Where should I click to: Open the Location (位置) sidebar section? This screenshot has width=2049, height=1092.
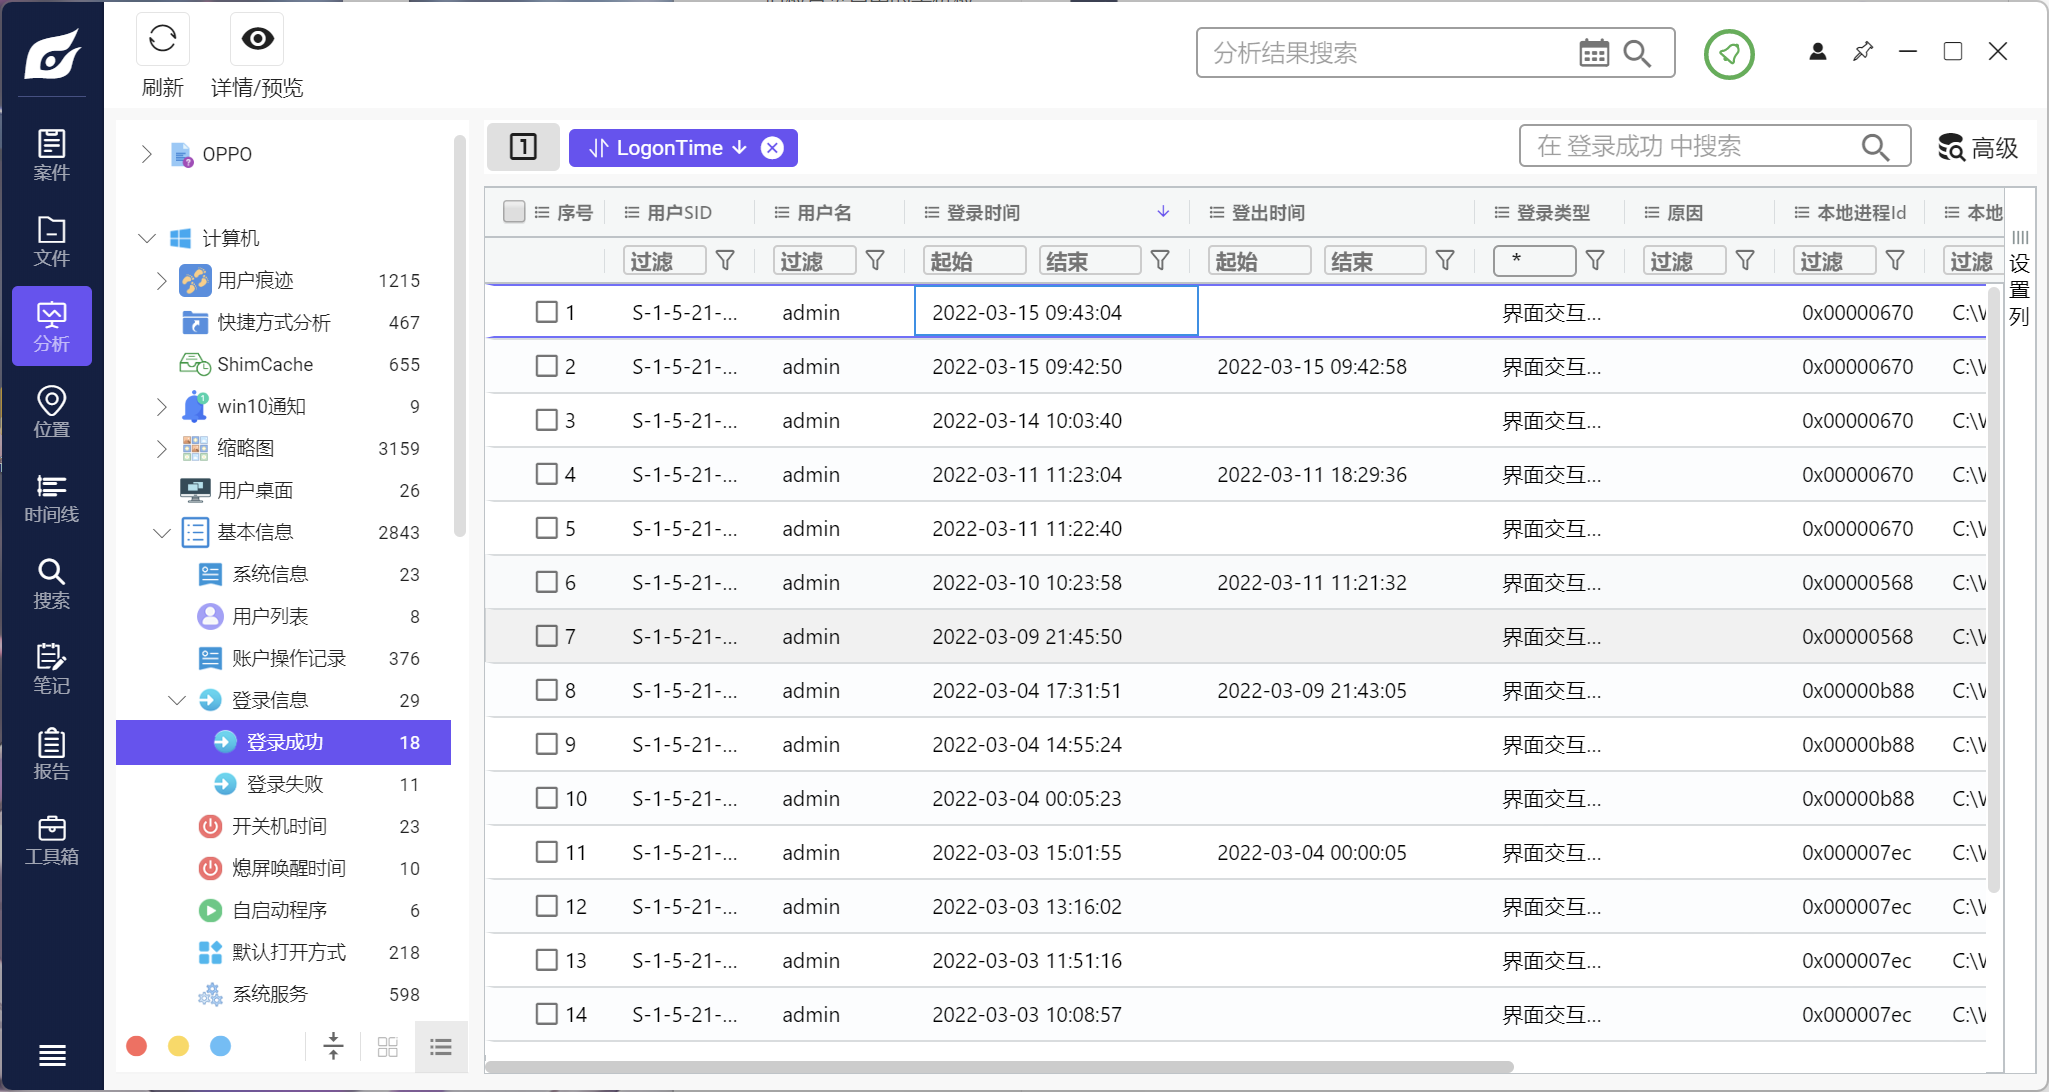click(52, 412)
